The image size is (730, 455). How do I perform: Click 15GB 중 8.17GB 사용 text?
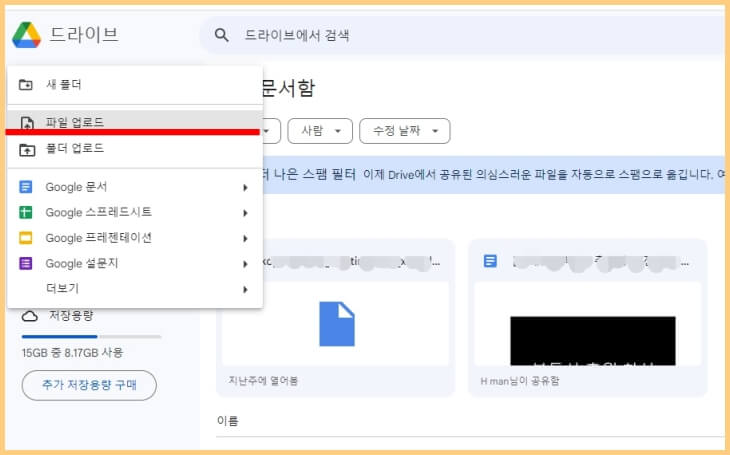(x=72, y=353)
